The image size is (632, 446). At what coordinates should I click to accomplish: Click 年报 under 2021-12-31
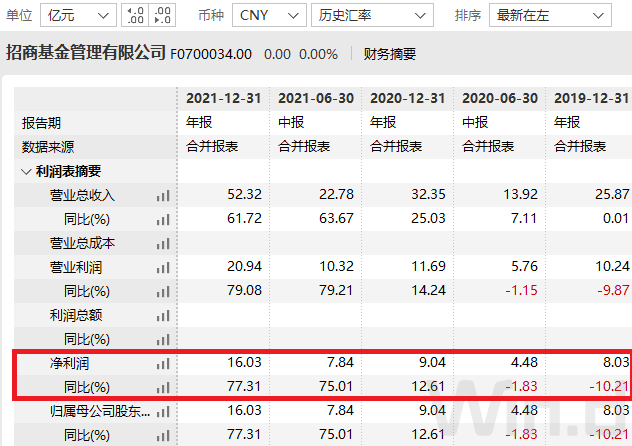click(199, 122)
